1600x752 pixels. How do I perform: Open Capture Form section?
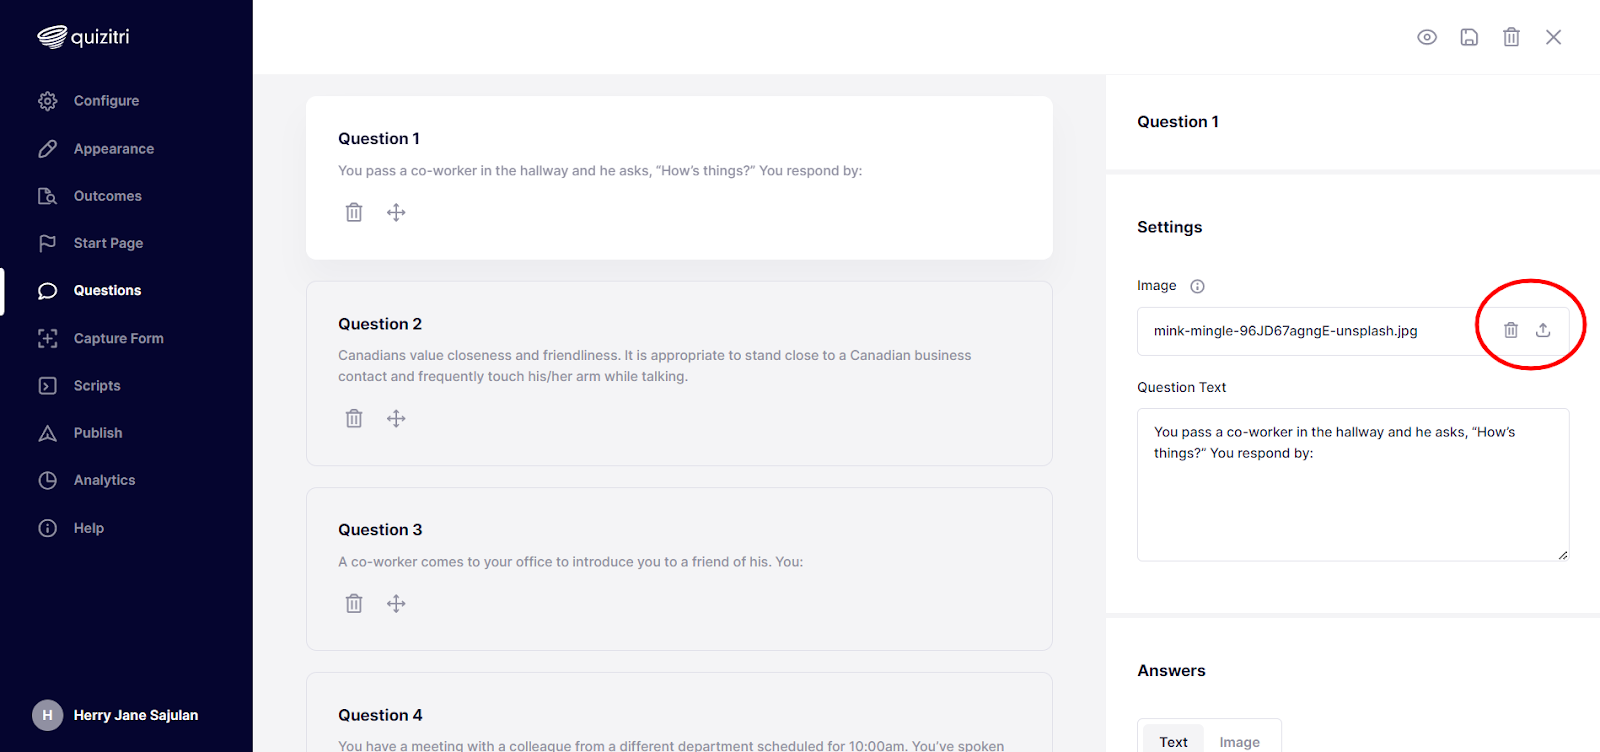(x=118, y=339)
